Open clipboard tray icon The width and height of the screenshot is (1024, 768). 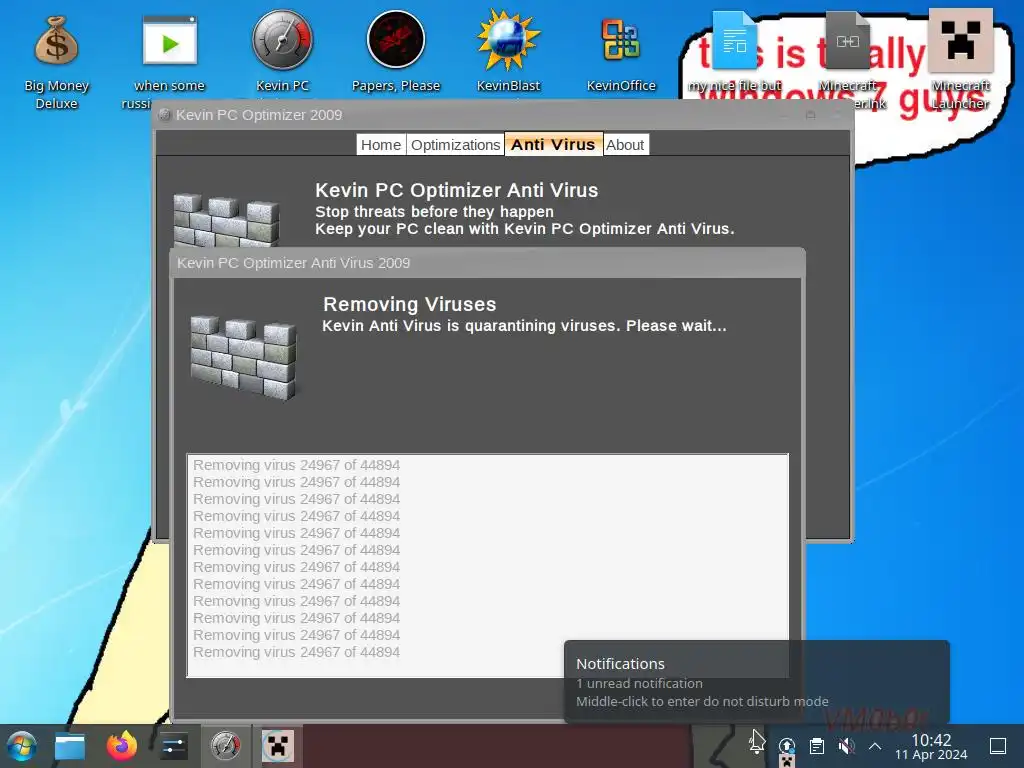click(816, 746)
